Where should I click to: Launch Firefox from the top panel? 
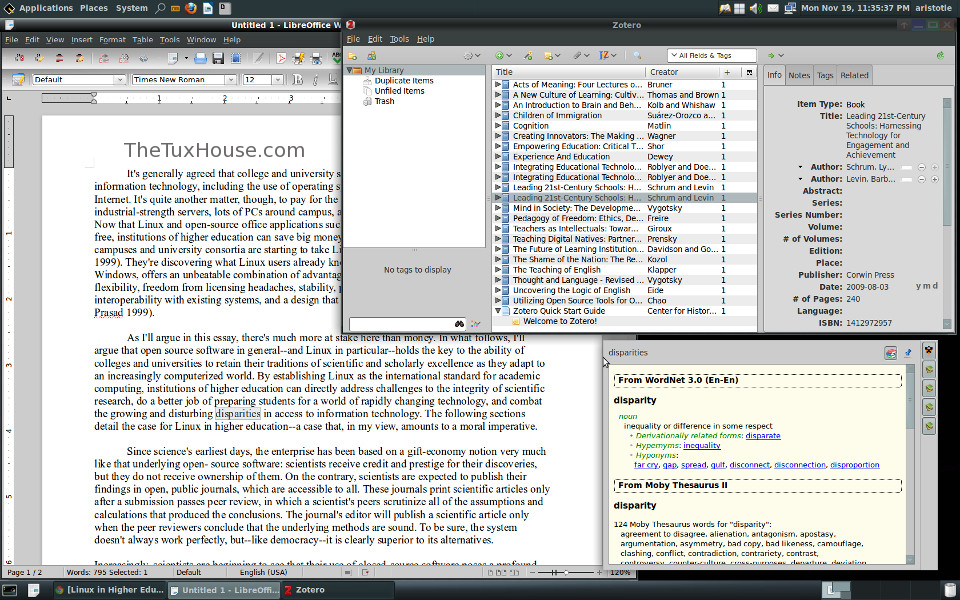click(191, 8)
